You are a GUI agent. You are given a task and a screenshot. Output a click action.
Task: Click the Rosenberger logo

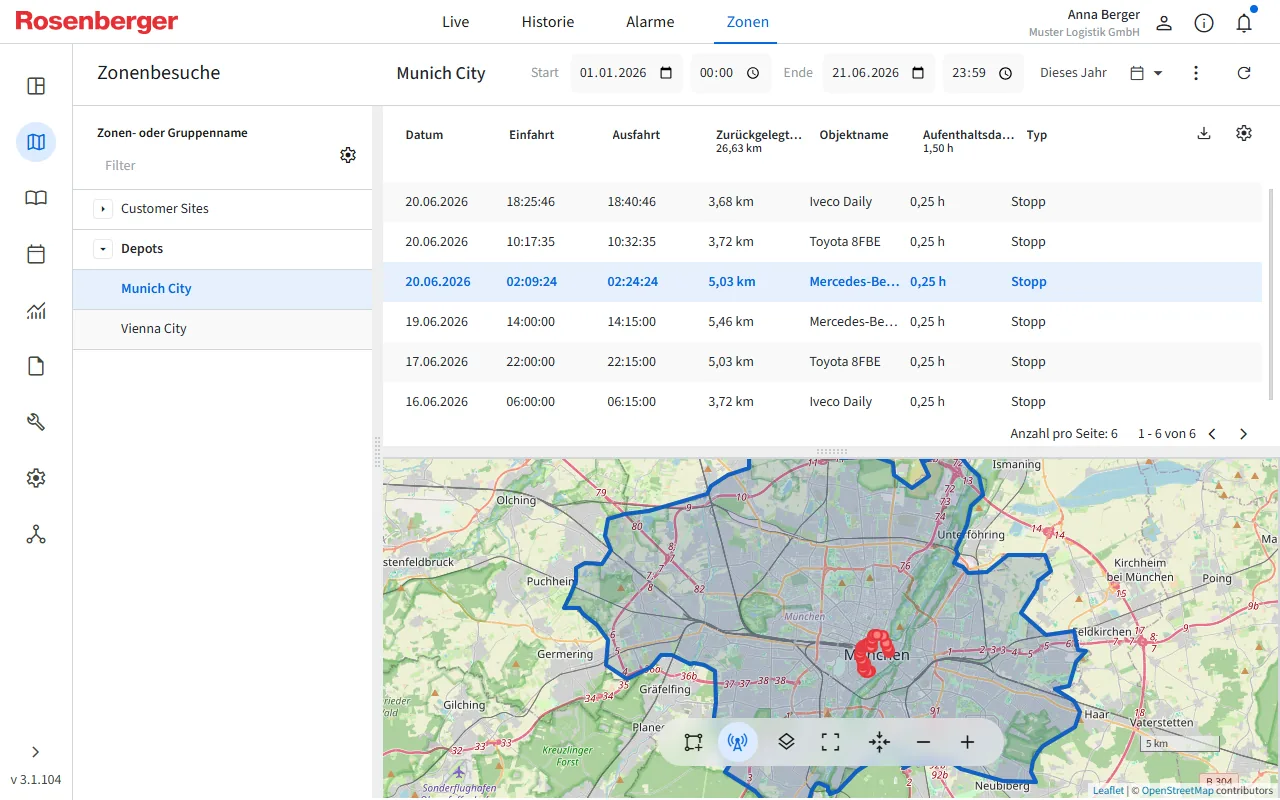[x=97, y=22]
